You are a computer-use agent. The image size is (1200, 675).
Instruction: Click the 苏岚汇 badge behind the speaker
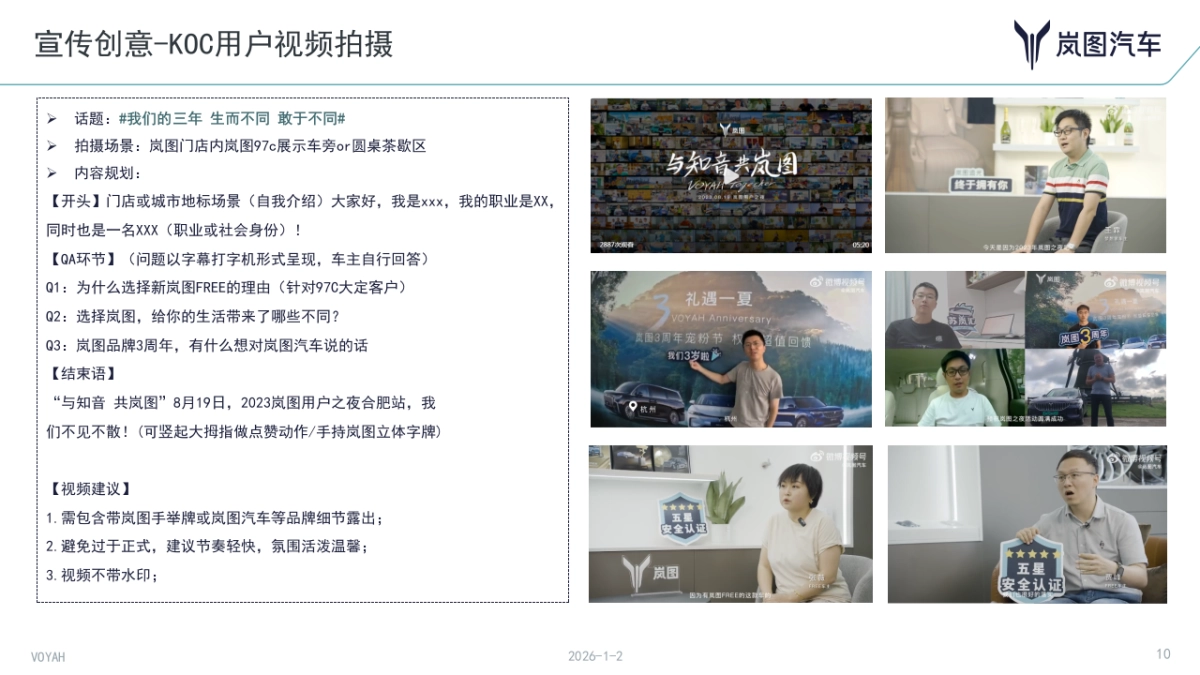(x=963, y=318)
